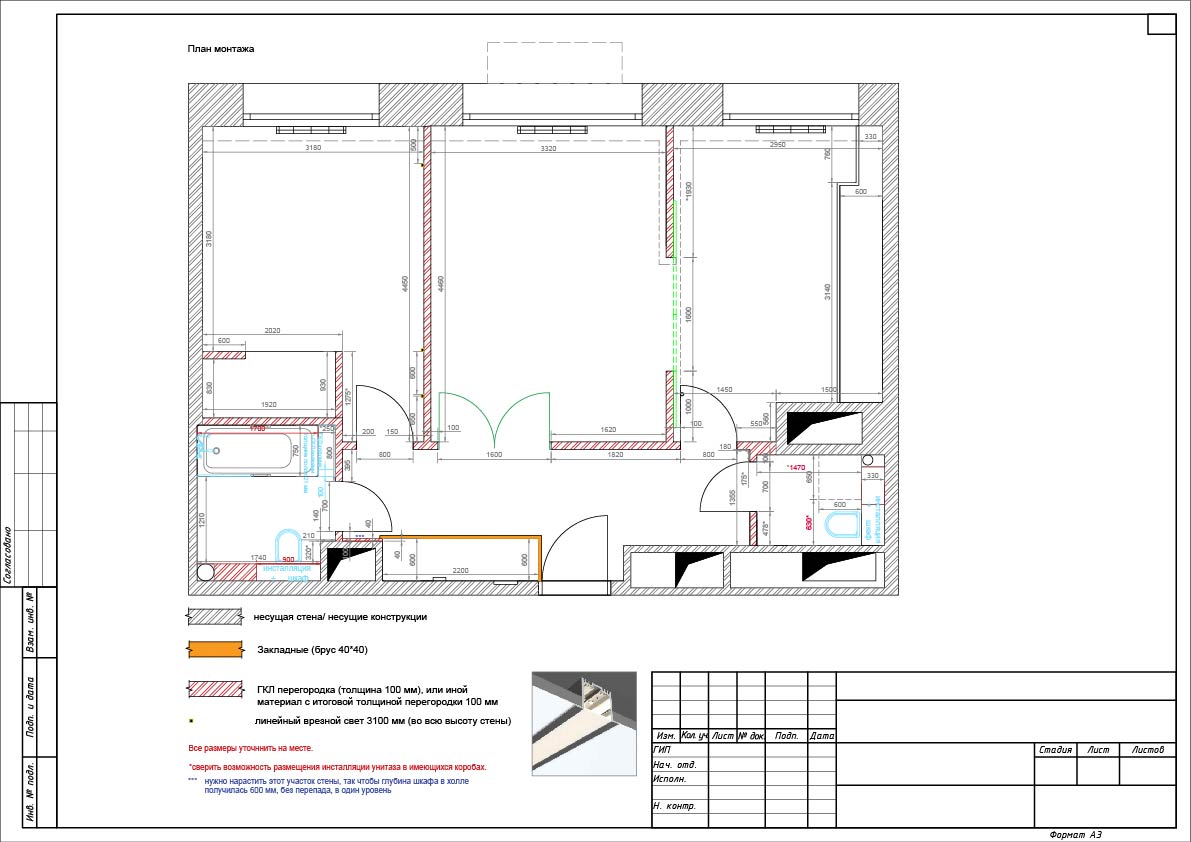Click the green double door symbol
The height and width of the screenshot is (842, 1191).
click(x=494, y=420)
